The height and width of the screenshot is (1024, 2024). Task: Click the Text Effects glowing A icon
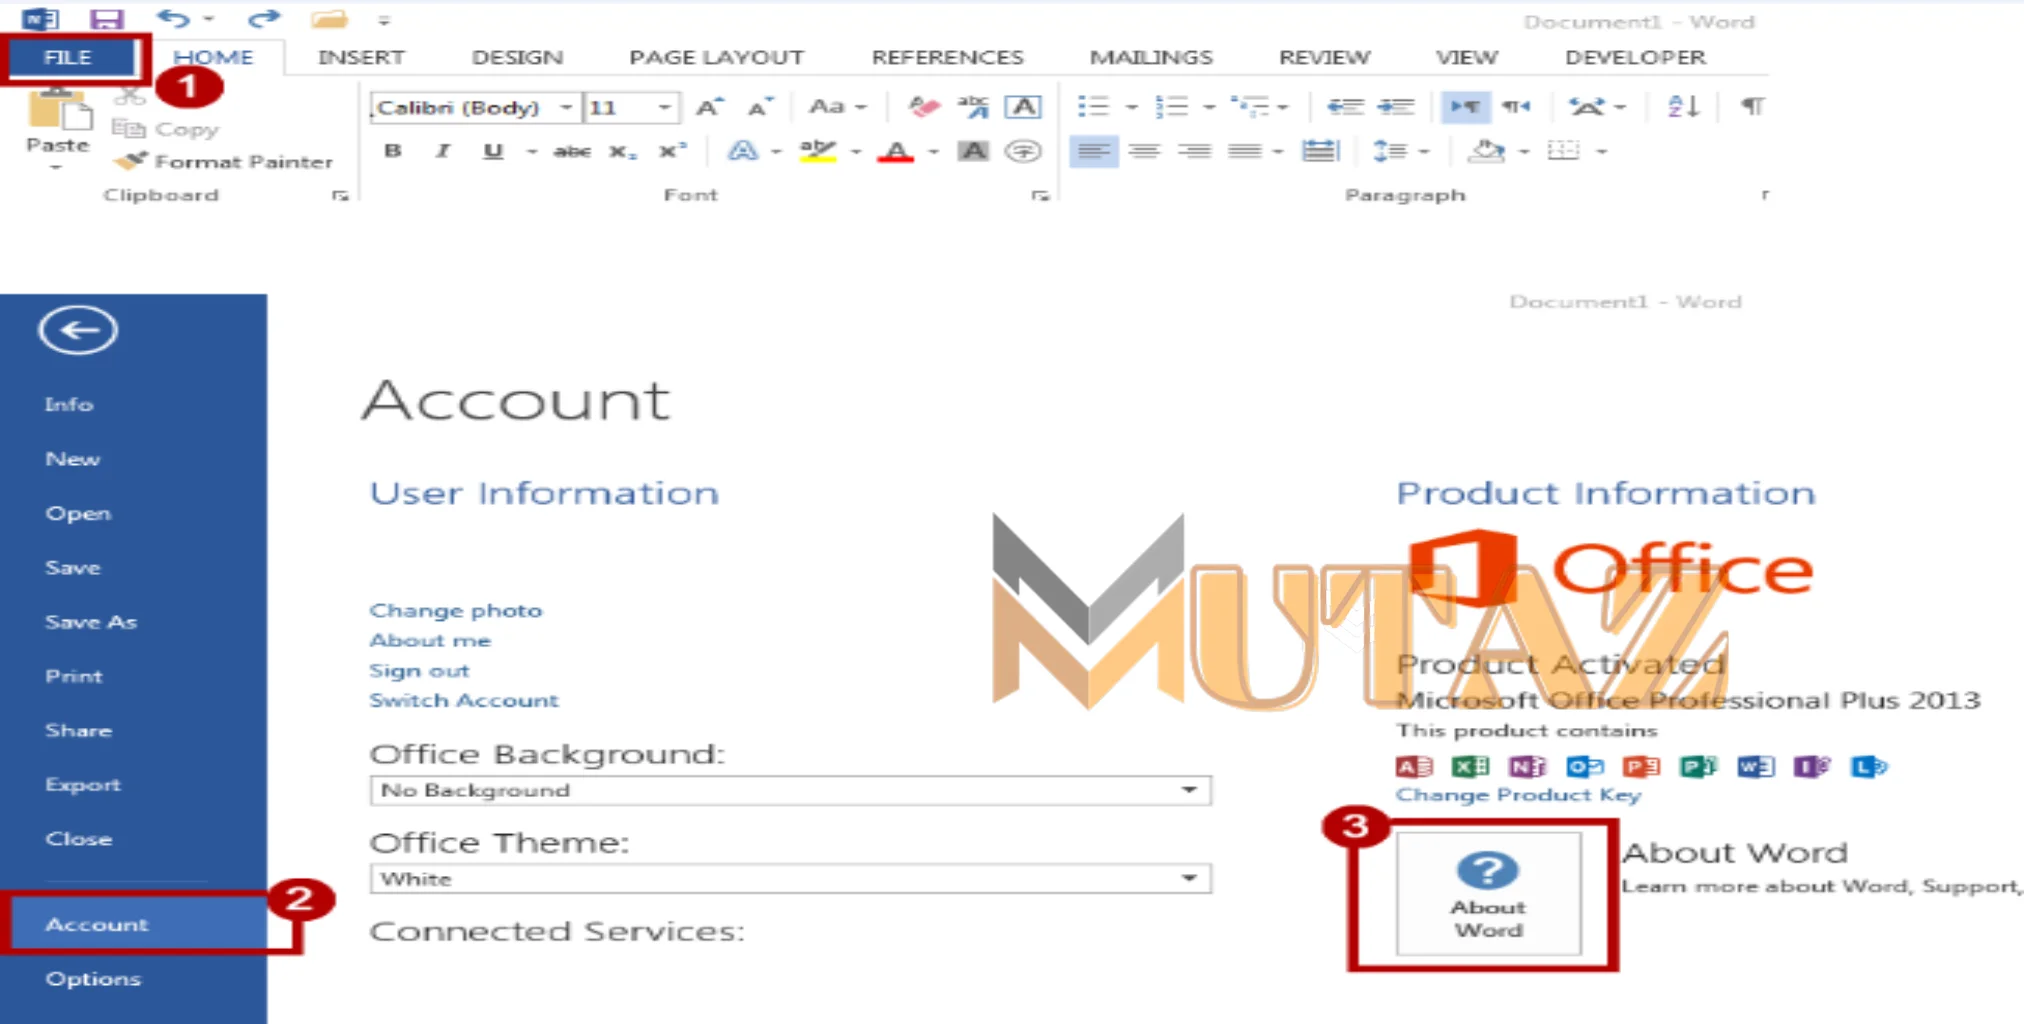pos(742,151)
